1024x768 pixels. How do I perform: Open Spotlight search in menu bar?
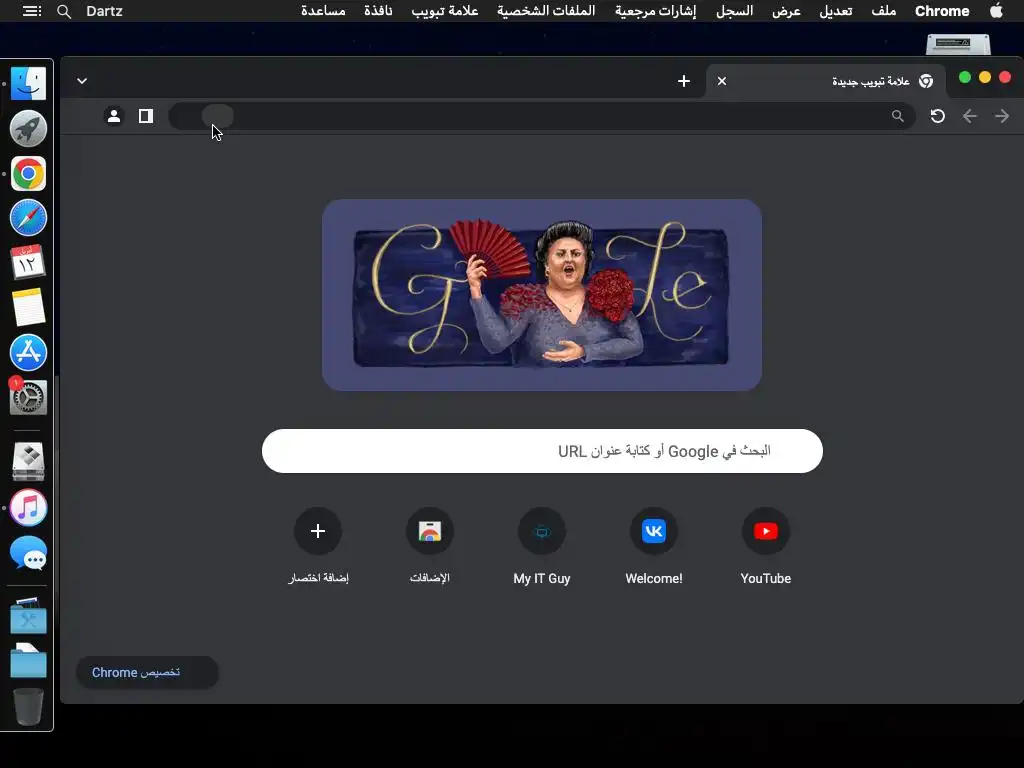point(63,11)
